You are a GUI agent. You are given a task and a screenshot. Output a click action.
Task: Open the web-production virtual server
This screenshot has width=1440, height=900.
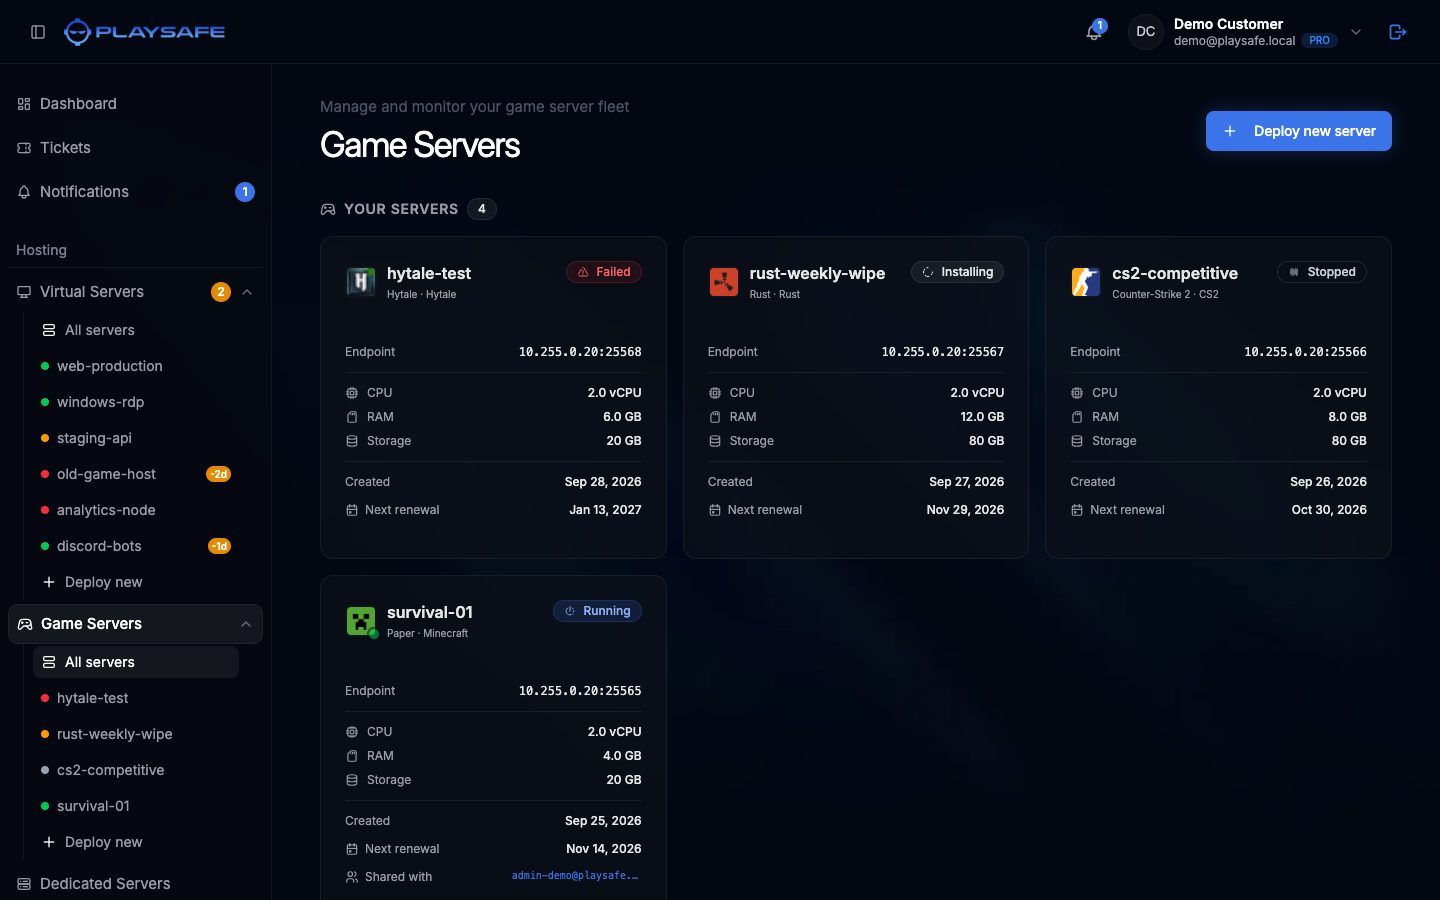(136, 366)
